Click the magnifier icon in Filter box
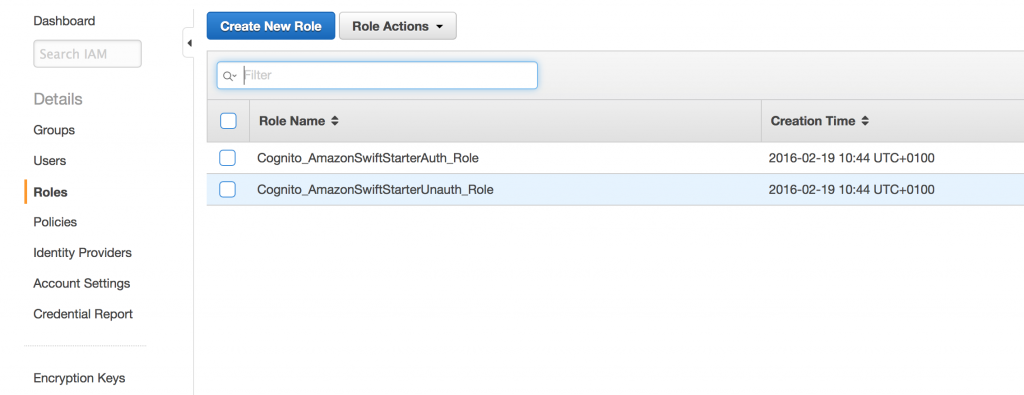The image size is (1024, 395). 229,76
